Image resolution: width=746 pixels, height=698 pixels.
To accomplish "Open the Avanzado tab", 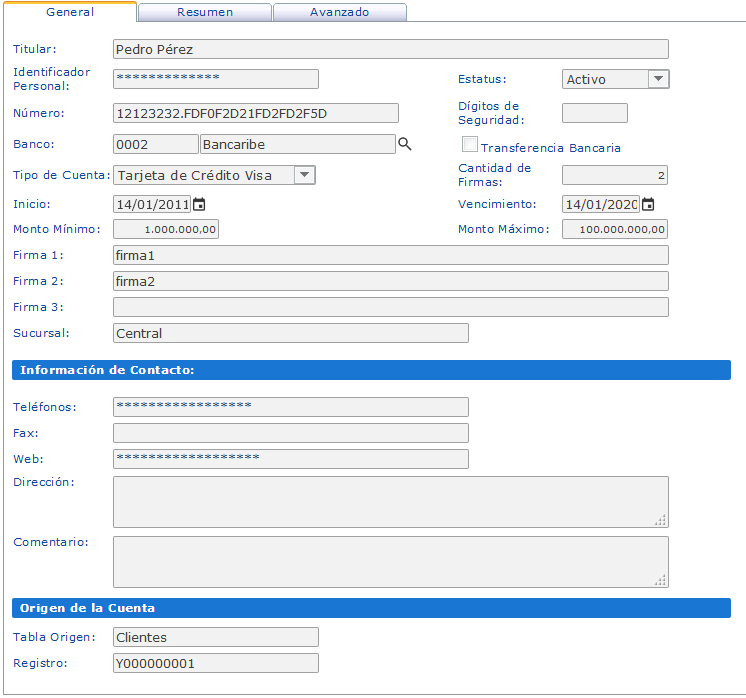I will click(x=339, y=13).
